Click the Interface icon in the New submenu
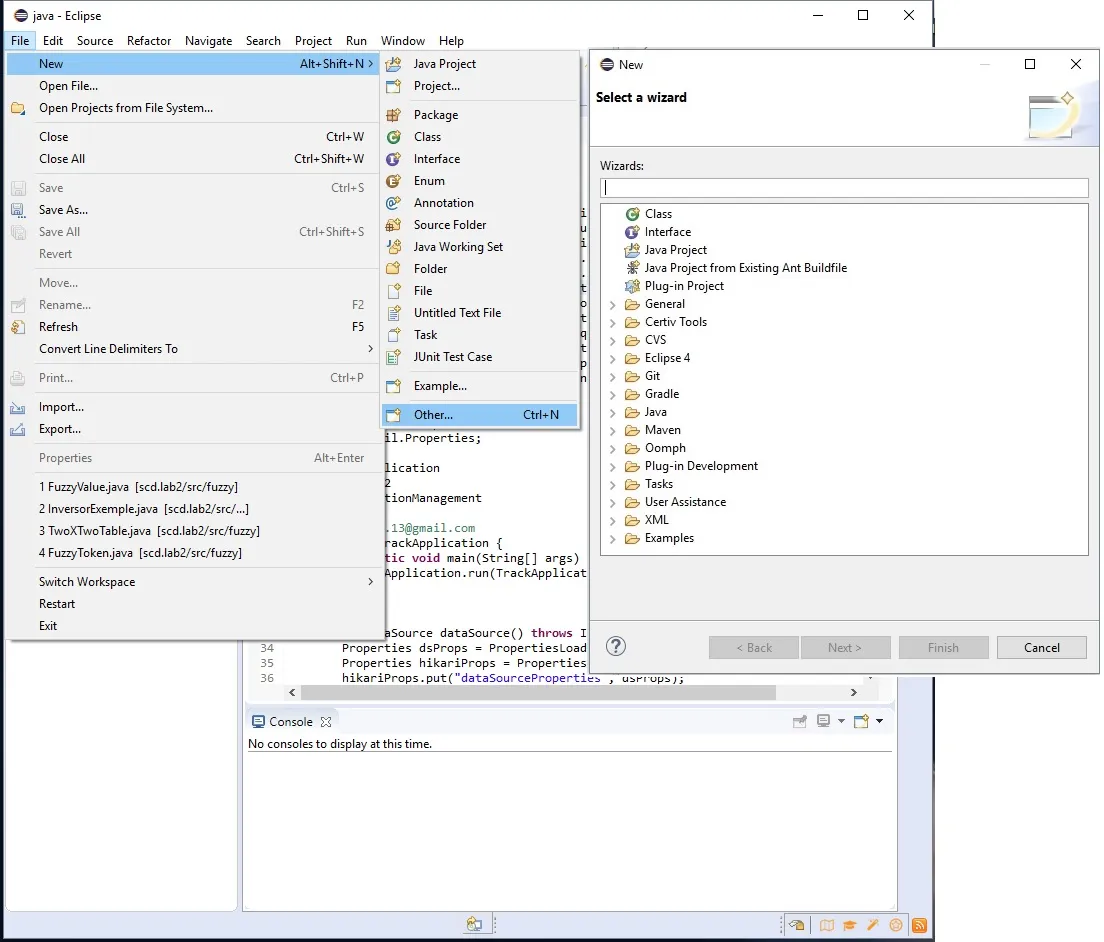1104x942 pixels. click(394, 159)
